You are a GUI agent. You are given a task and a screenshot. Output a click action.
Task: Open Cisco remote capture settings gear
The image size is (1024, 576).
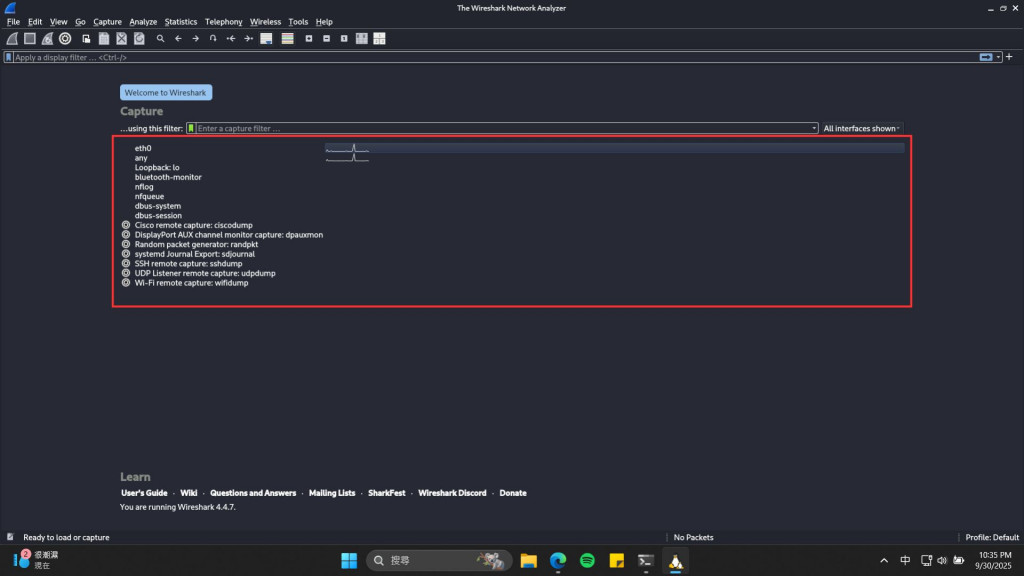pyautogui.click(x=126, y=225)
